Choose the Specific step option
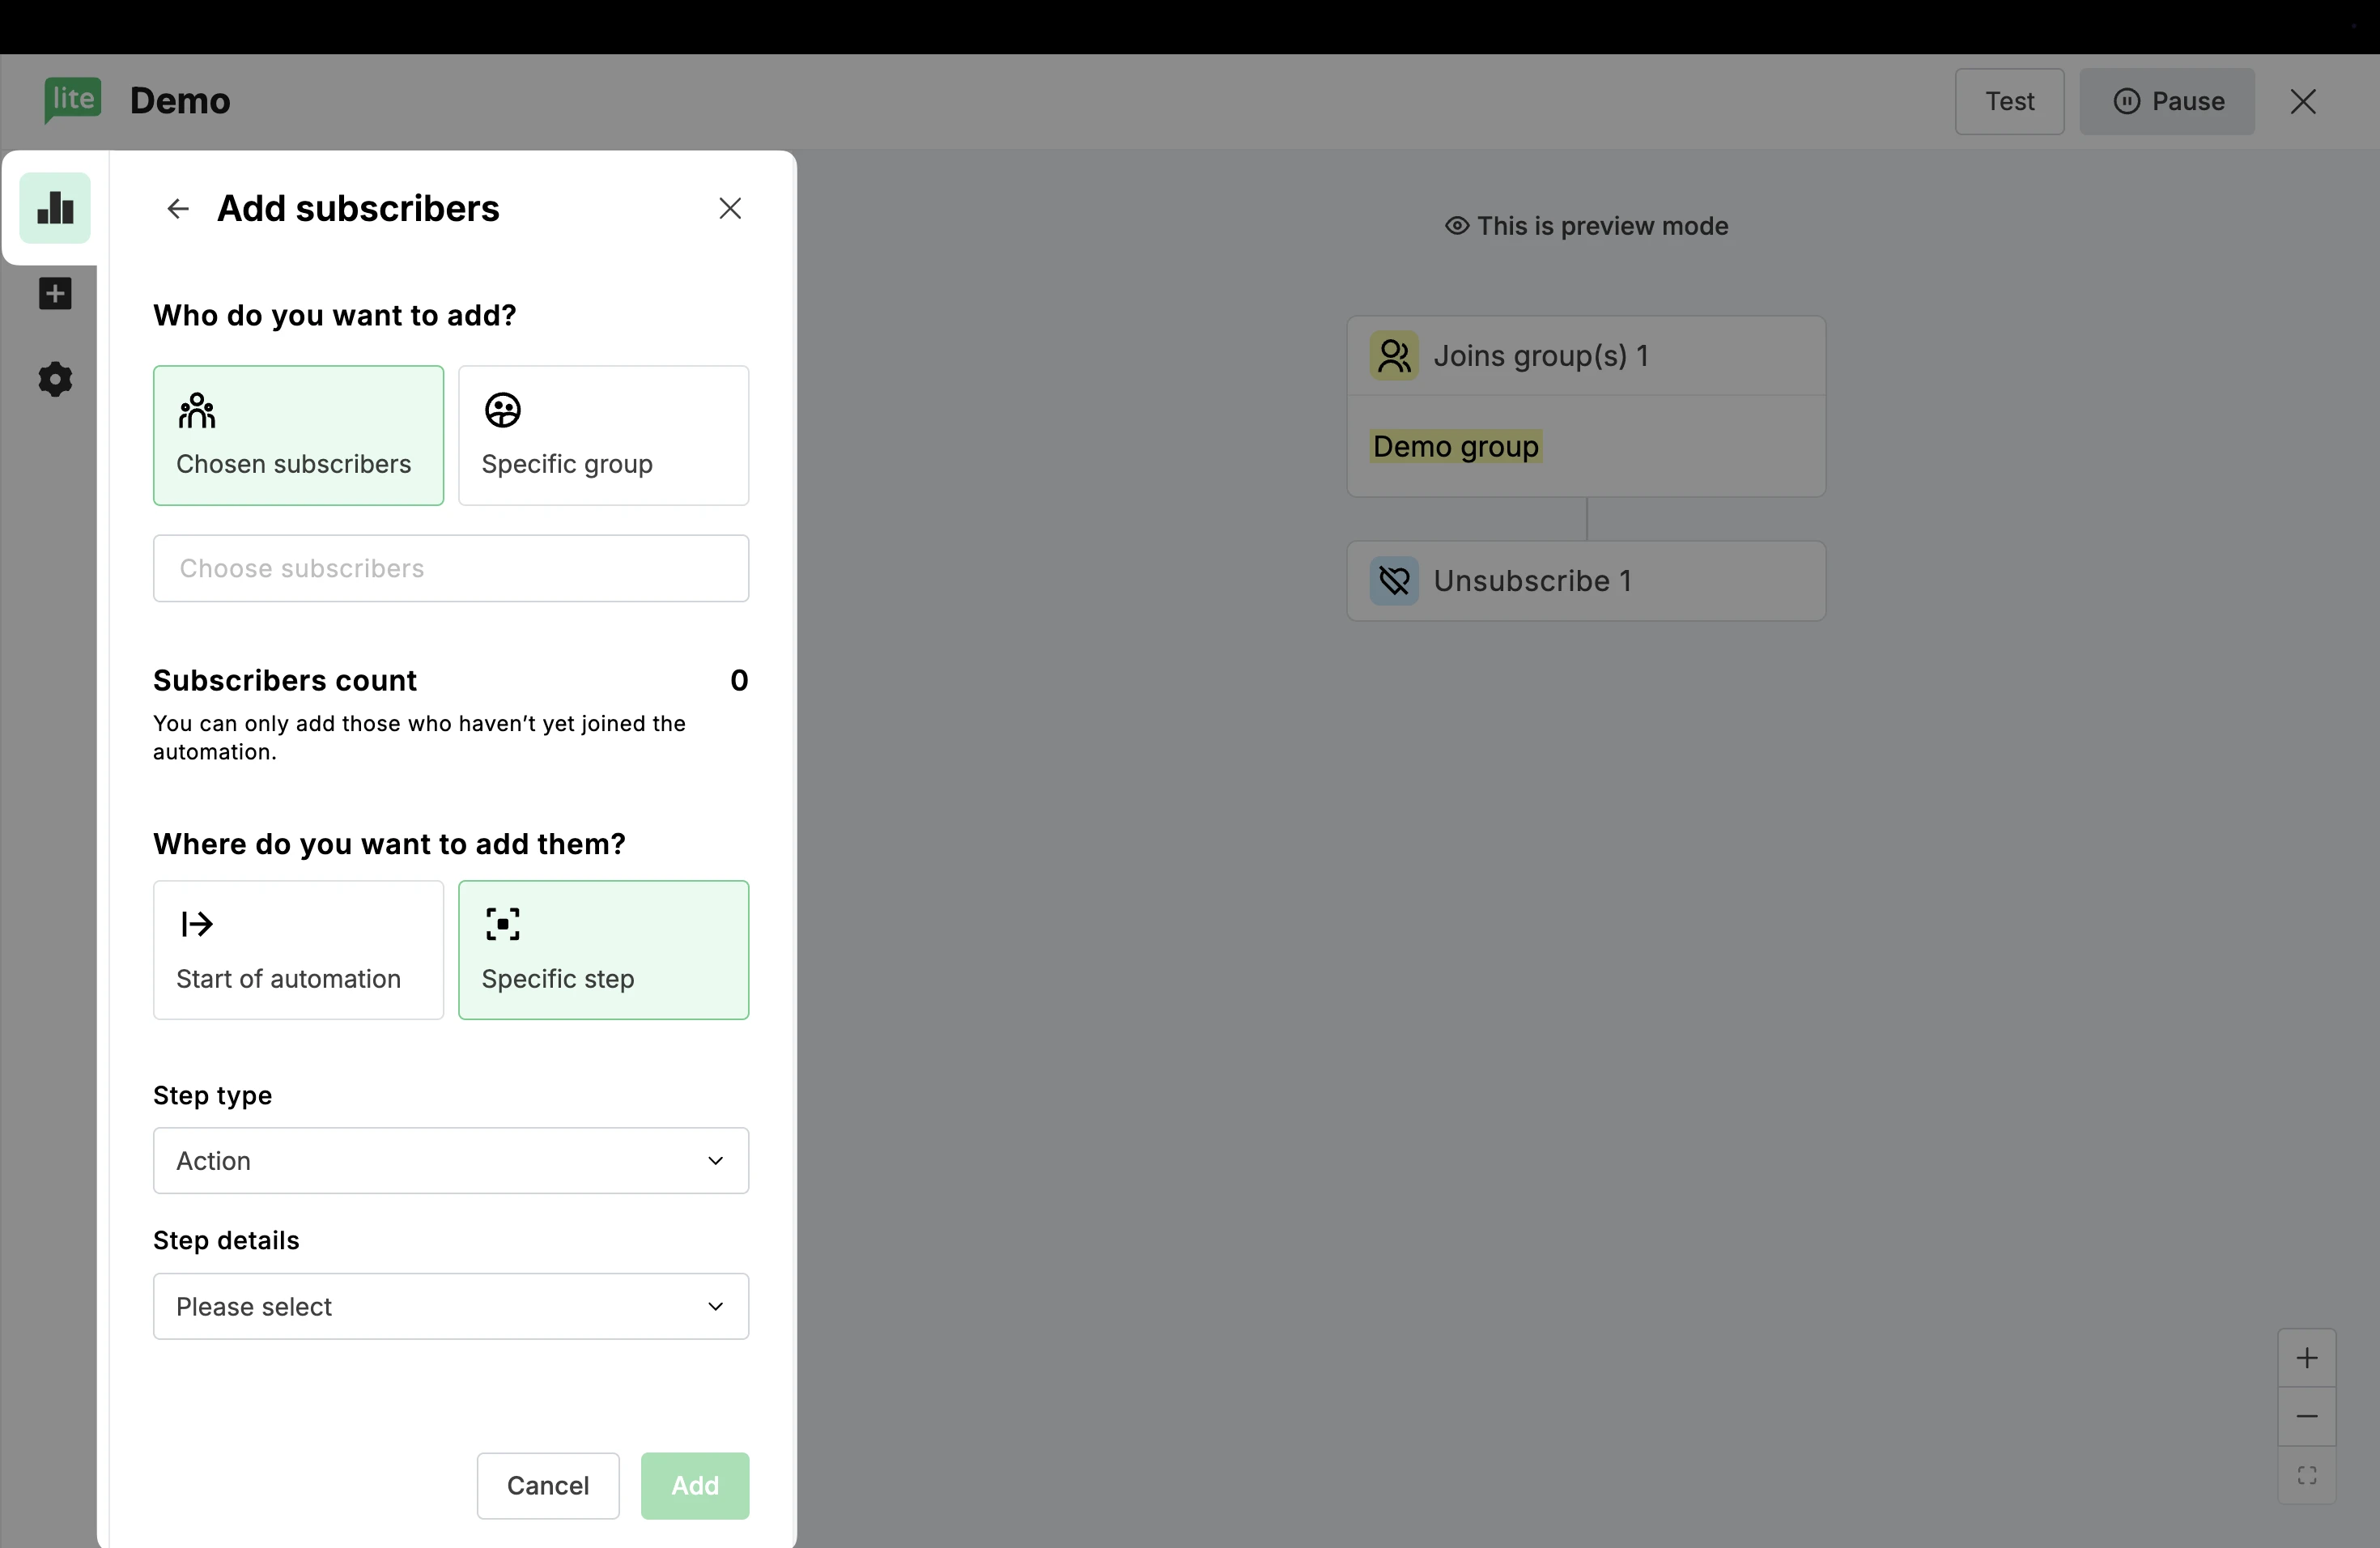 [603, 950]
